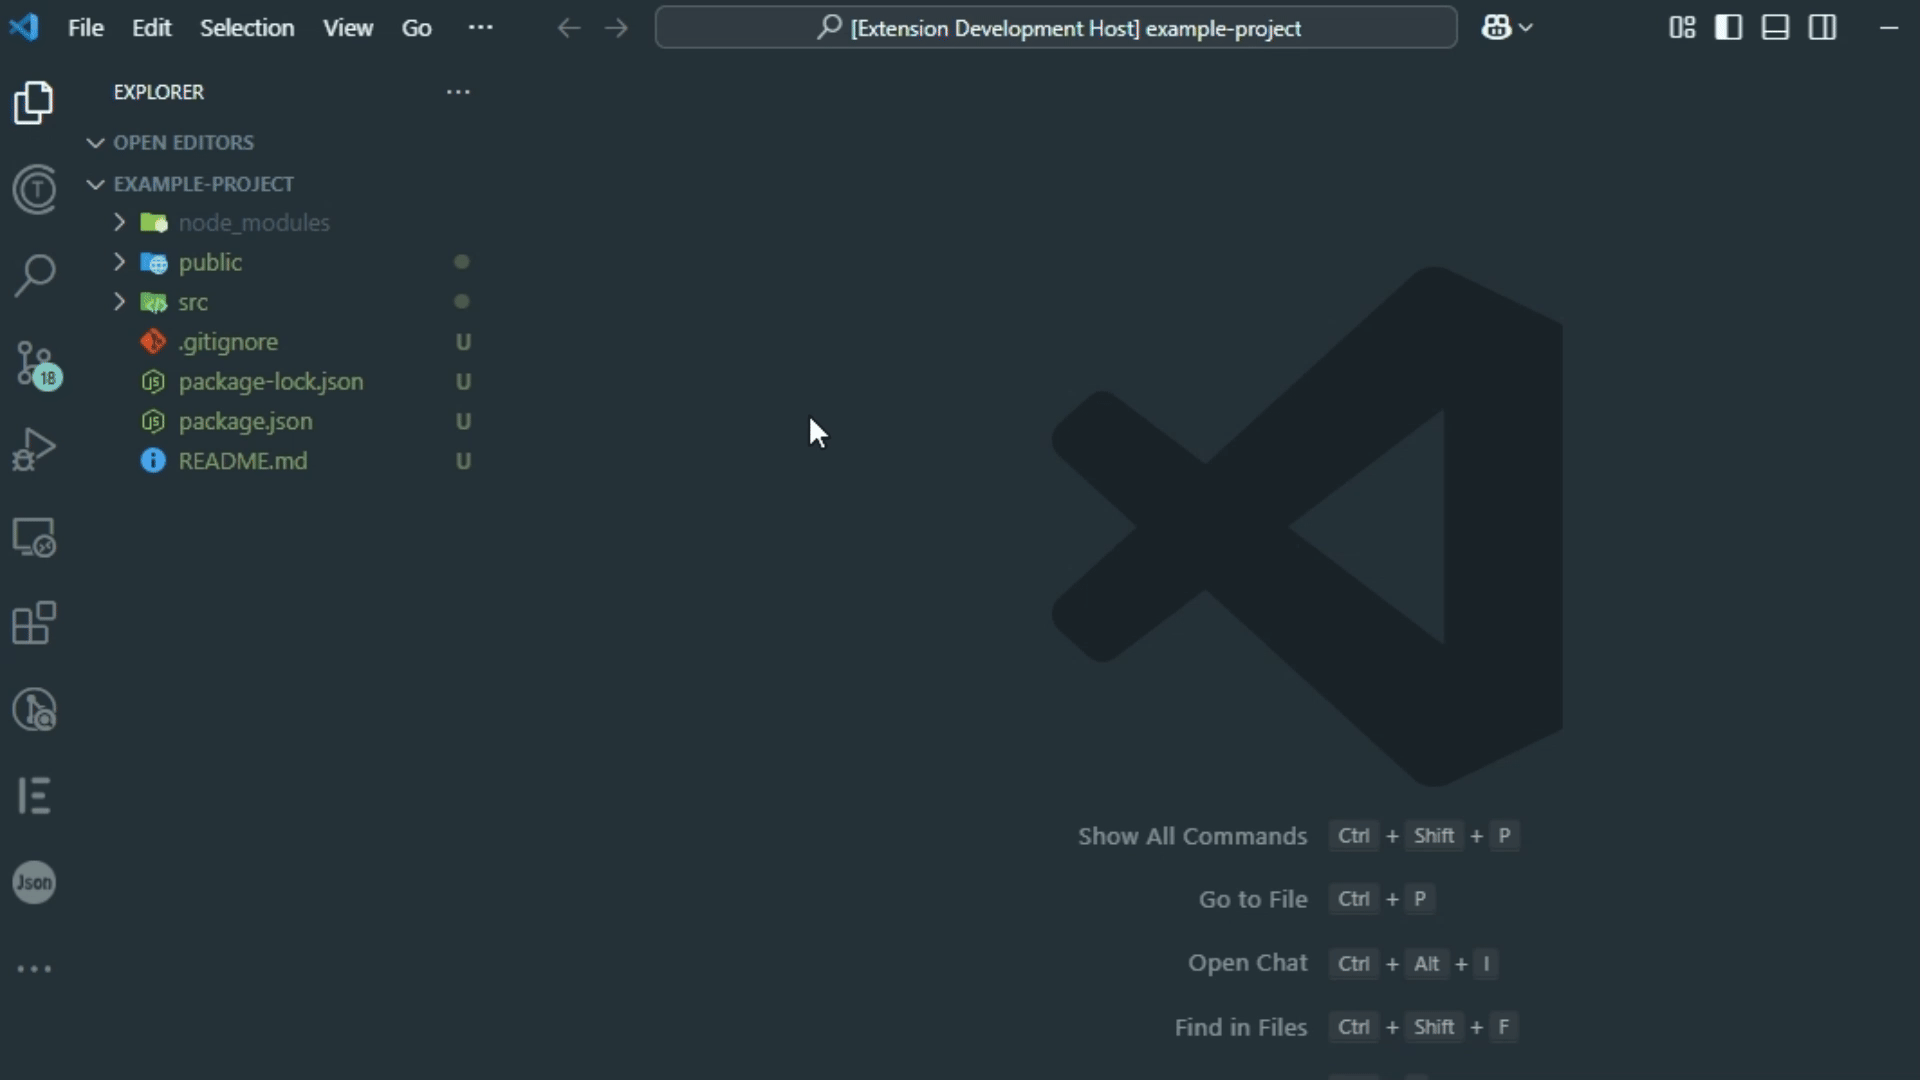Click the Json extension icon in activity bar
1920x1080 pixels.
(x=35, y=882)
